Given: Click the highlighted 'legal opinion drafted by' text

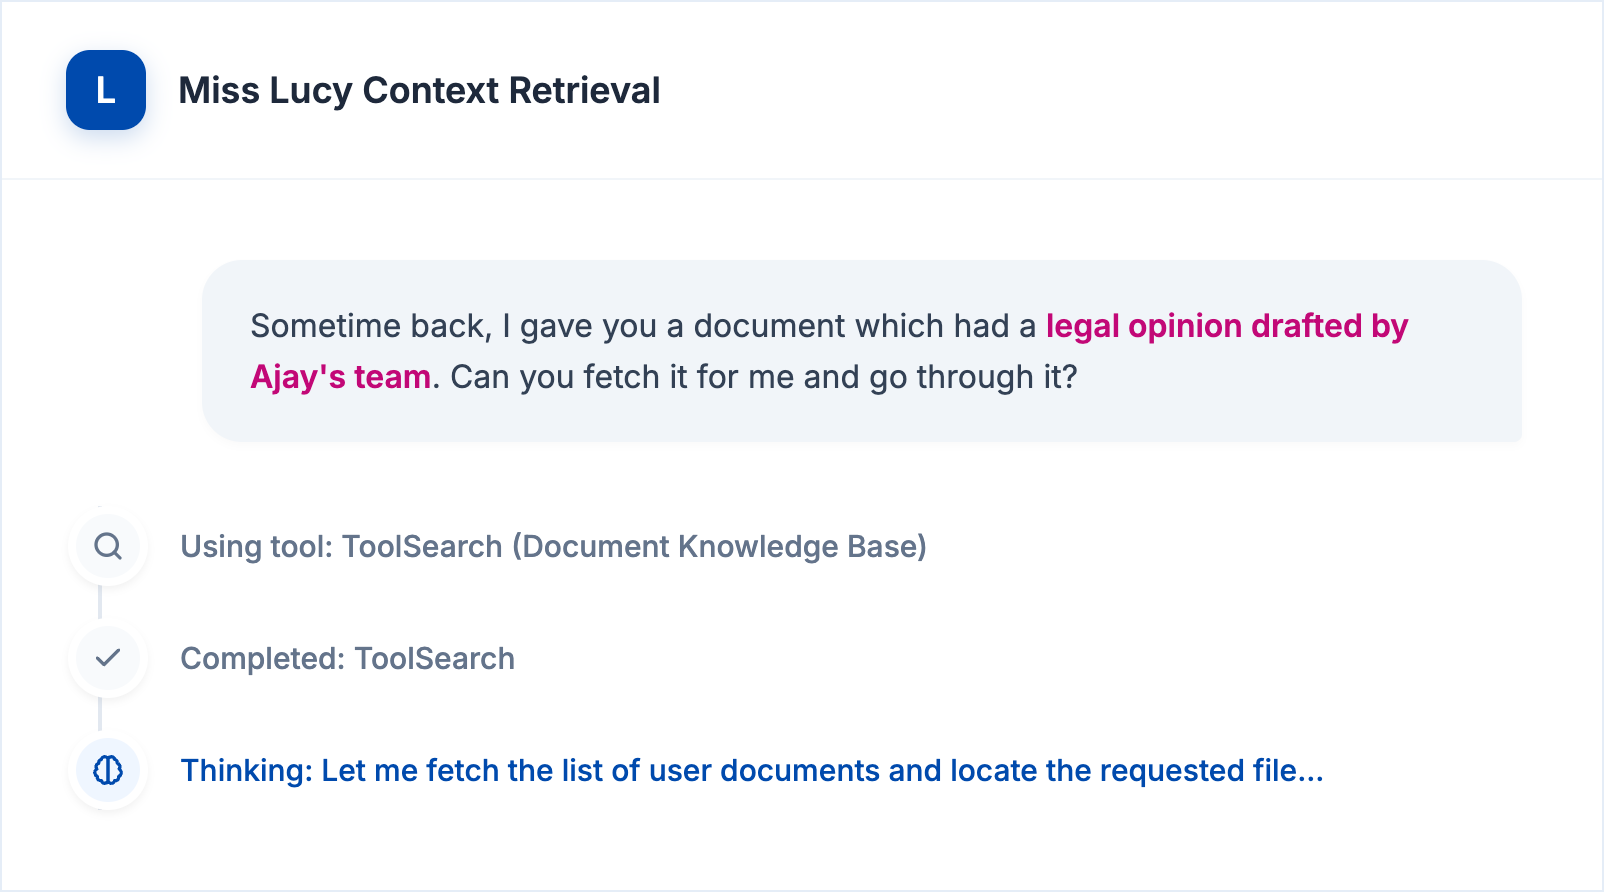Looking at the screenshot, I should point(1227,326).
